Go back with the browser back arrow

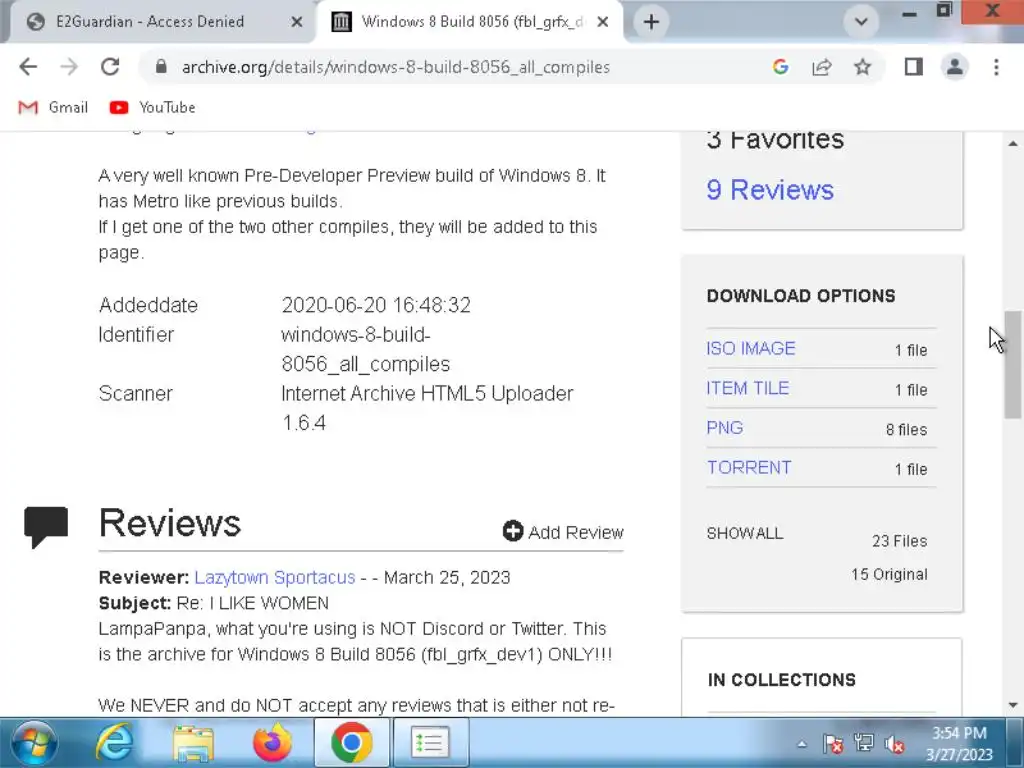28,67
